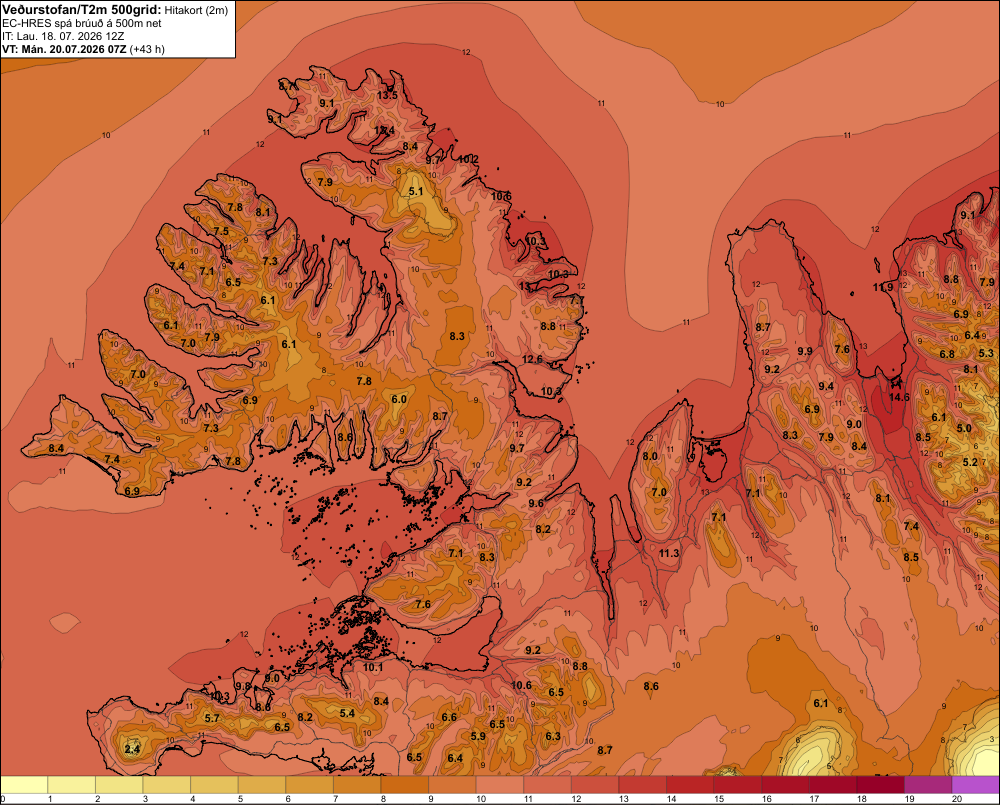Click the 2.4 temperature value

(132, 750)
